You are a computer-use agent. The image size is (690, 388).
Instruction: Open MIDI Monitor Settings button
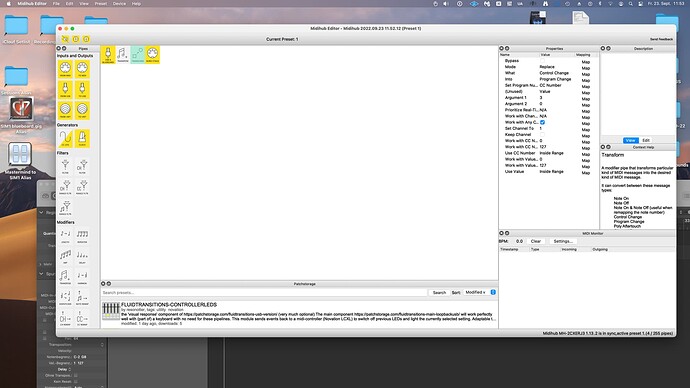pyautogui.click(x=563, y=241)
